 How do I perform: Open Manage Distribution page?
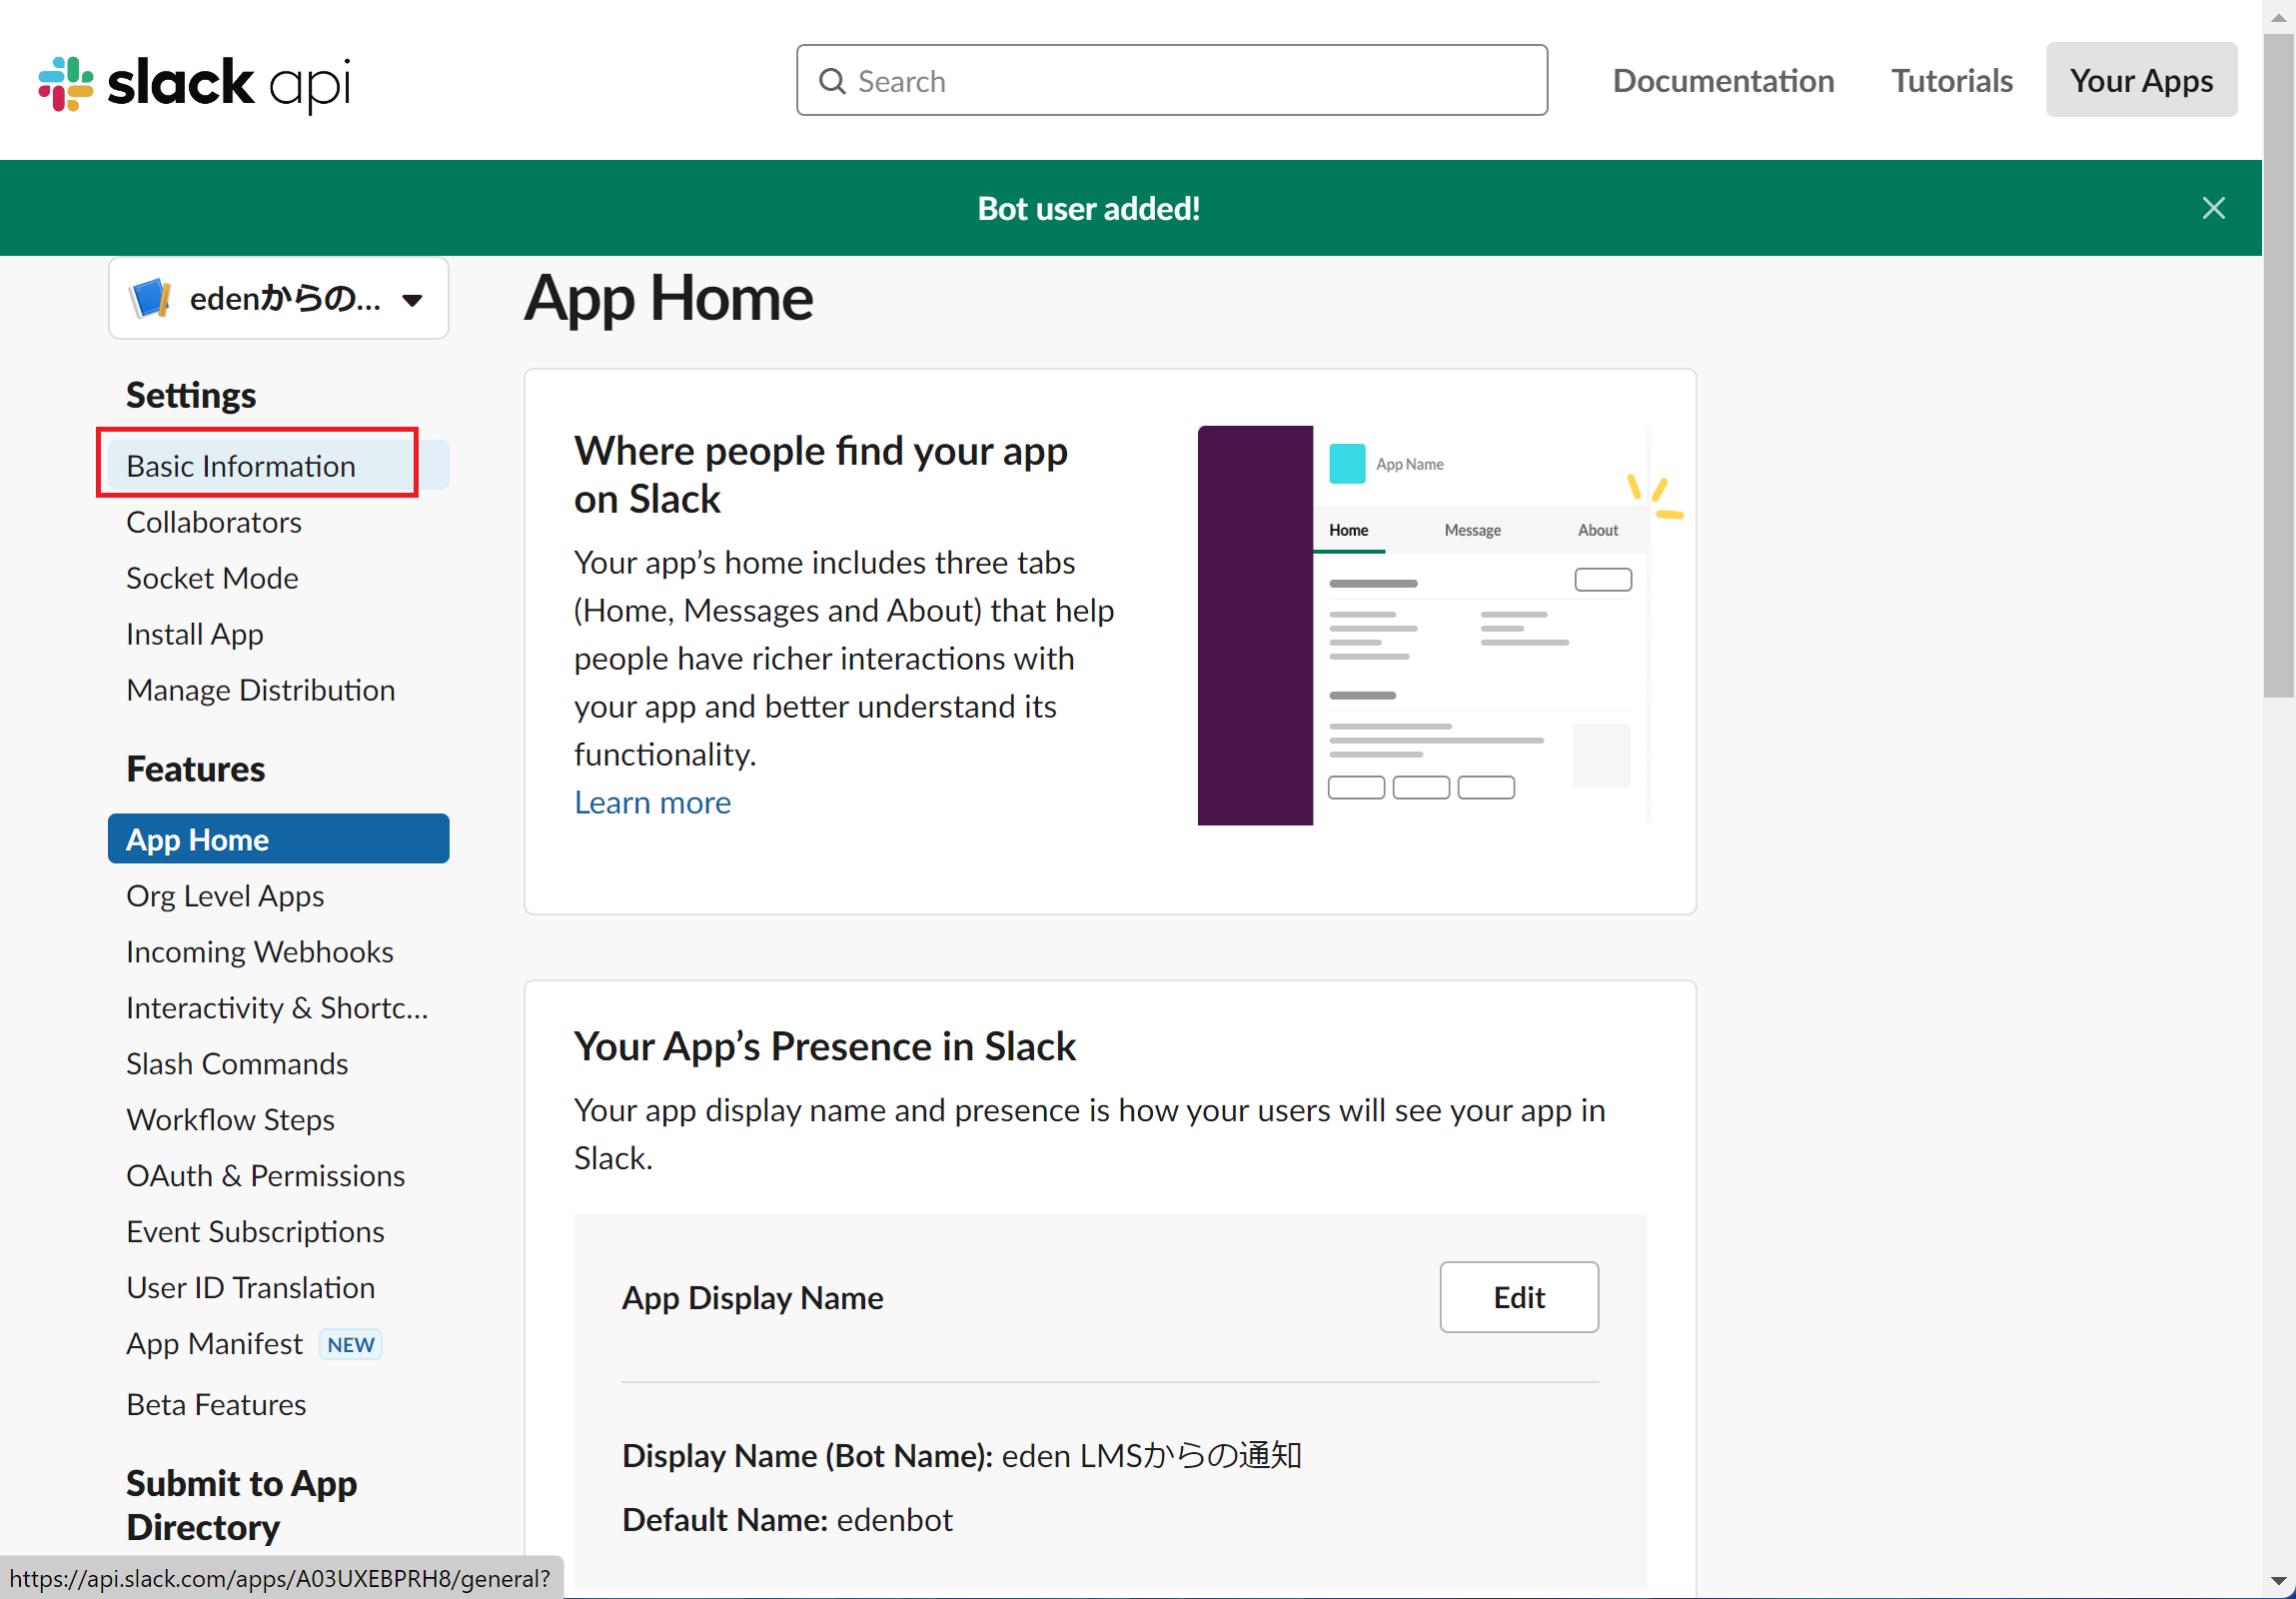260,690
